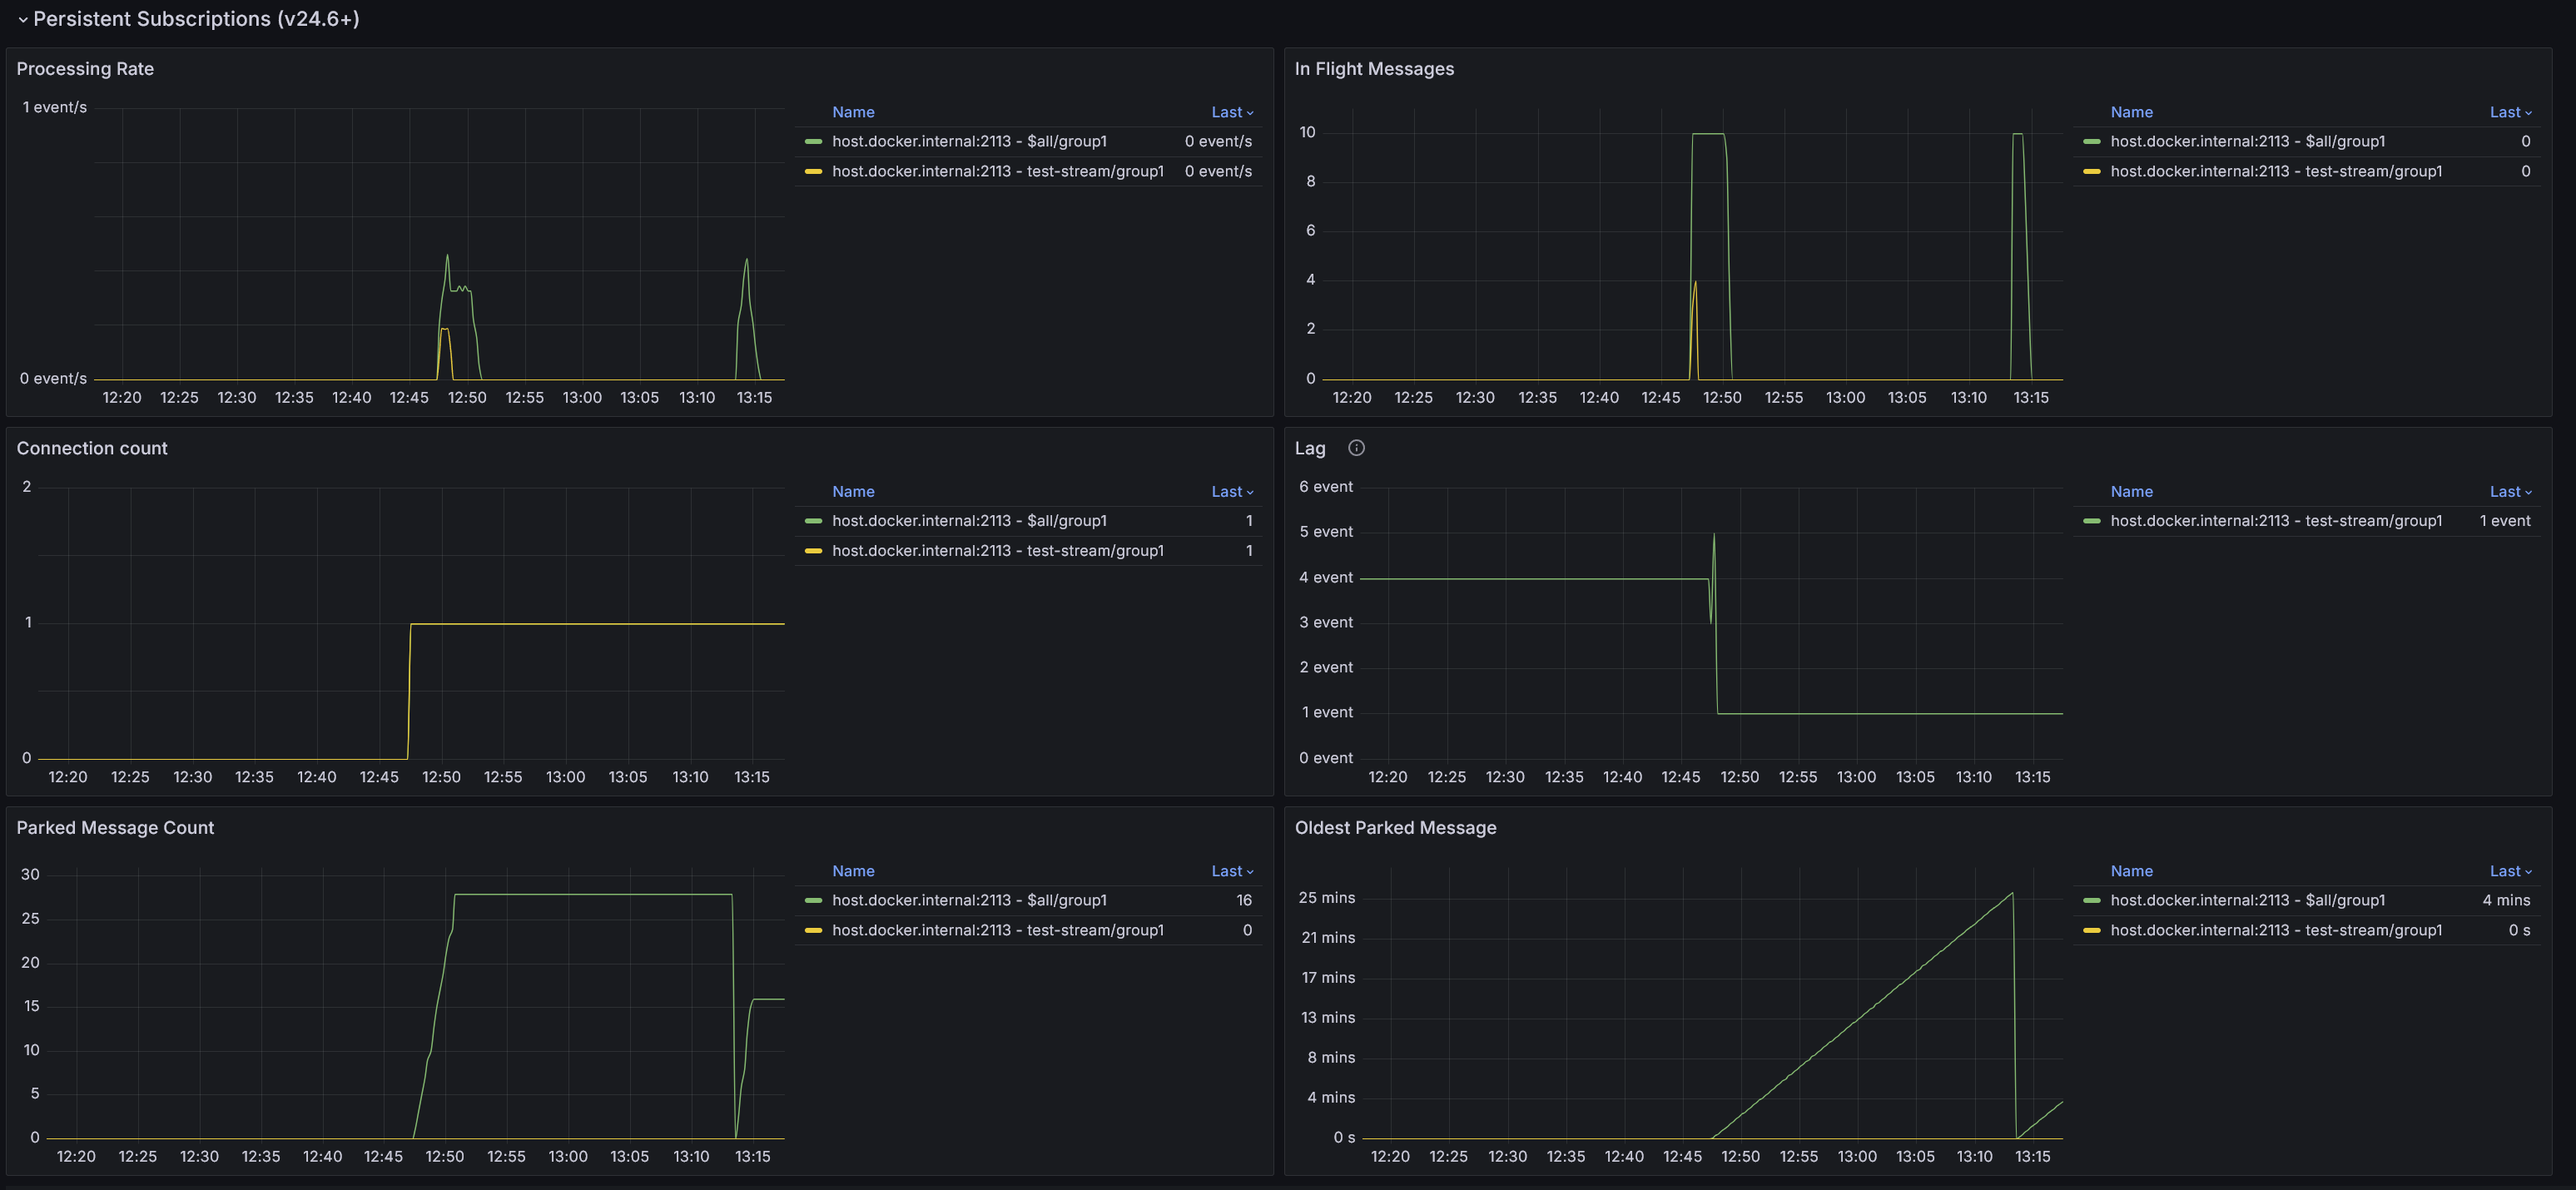The width and height of the screenshot is (2576, 1190).
Task: Click Connection count panel title
Action: 92,448
